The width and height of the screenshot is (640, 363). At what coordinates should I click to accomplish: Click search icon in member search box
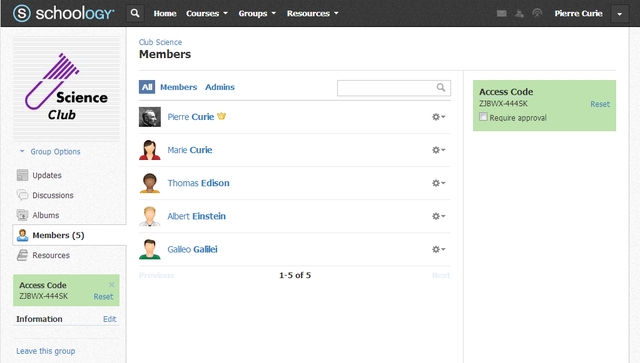[441, 87]
